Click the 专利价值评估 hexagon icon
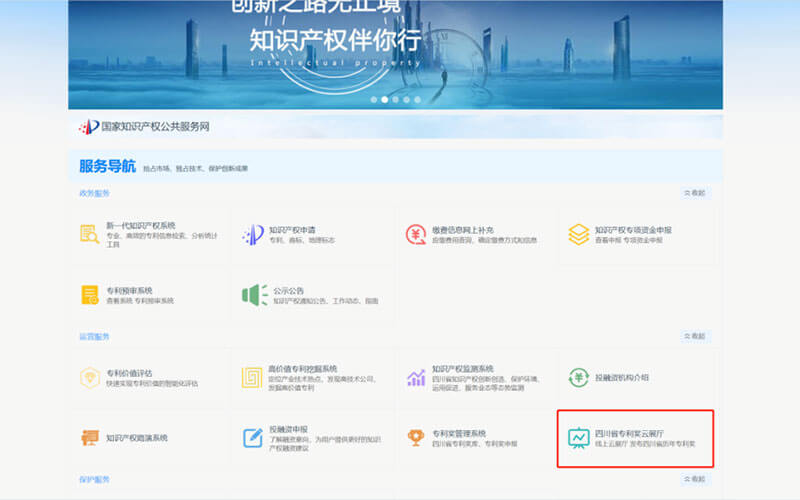This screenshot has height=500, width=800. pos(89,378)
